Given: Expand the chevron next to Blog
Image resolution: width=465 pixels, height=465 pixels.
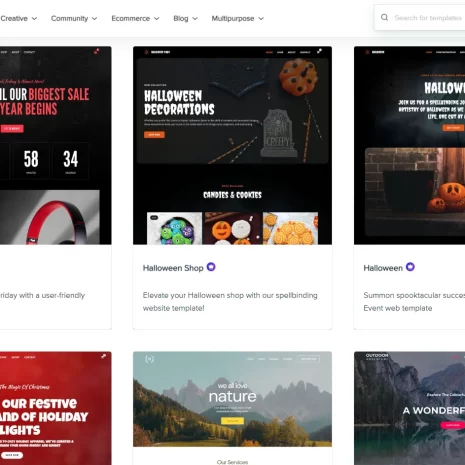Looking at the screenshot, I should 195,19.
